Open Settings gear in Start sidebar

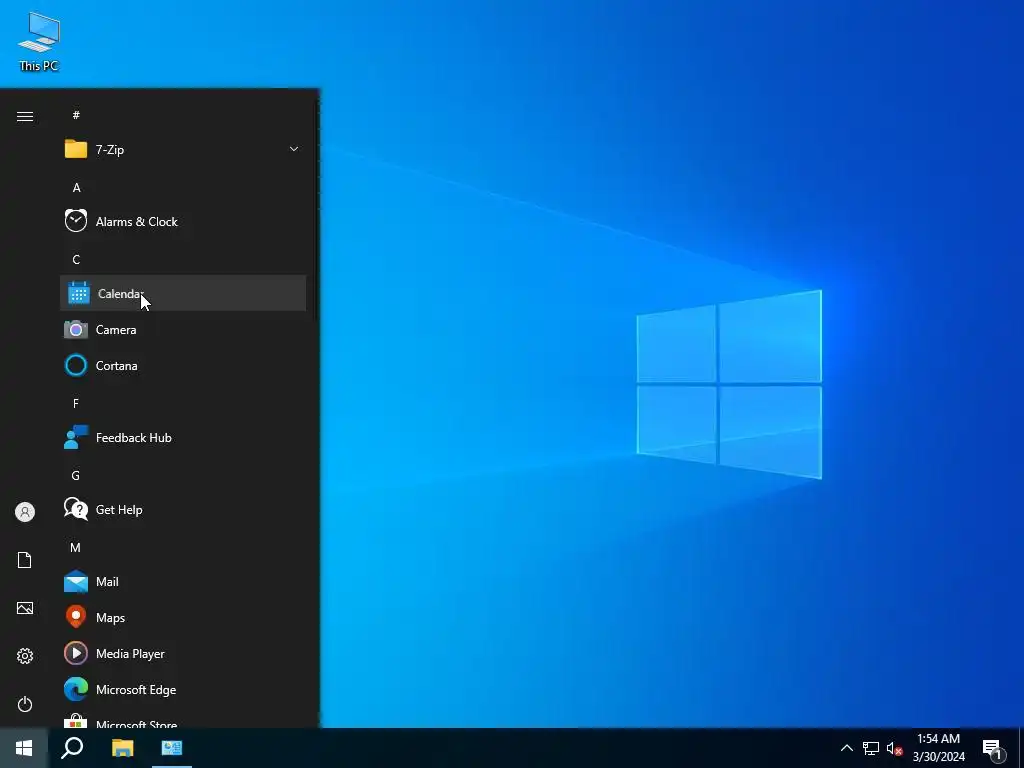(25, 656)
